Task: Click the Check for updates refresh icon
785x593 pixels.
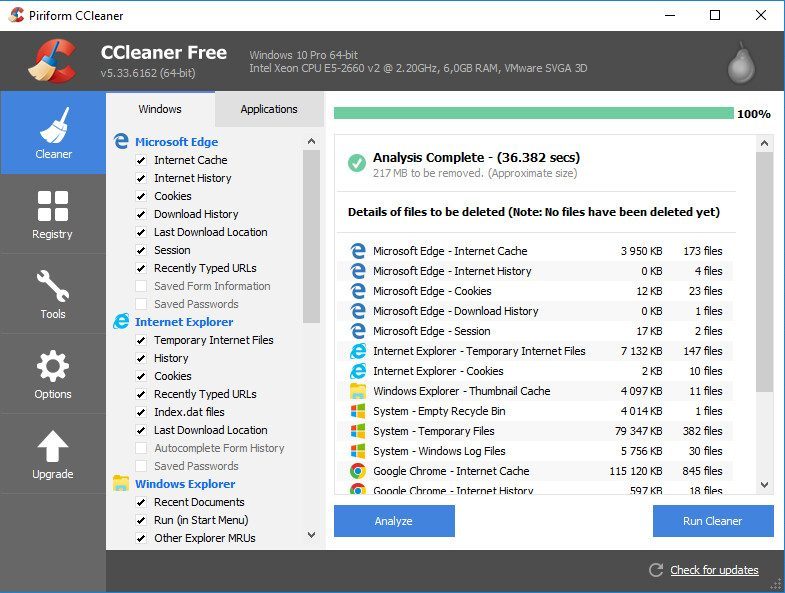Action: (656, 570)
